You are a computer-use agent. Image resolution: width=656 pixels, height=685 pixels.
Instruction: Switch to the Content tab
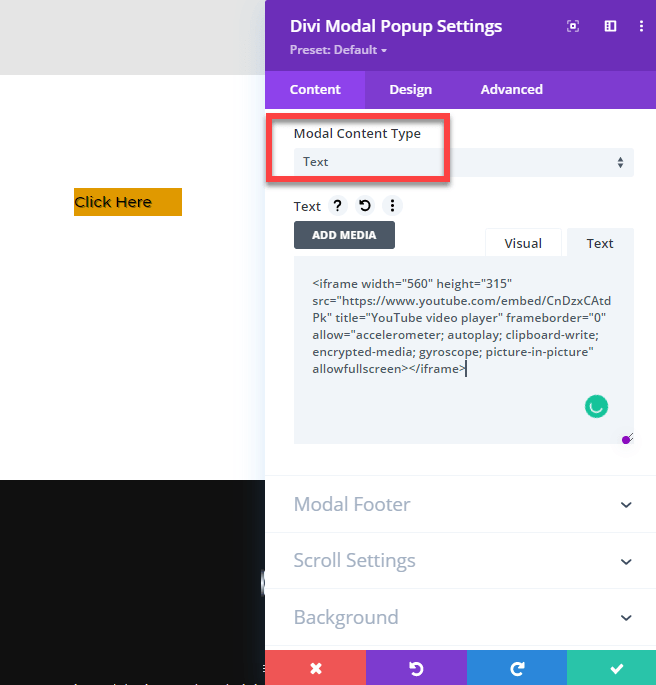pos(315,90)
